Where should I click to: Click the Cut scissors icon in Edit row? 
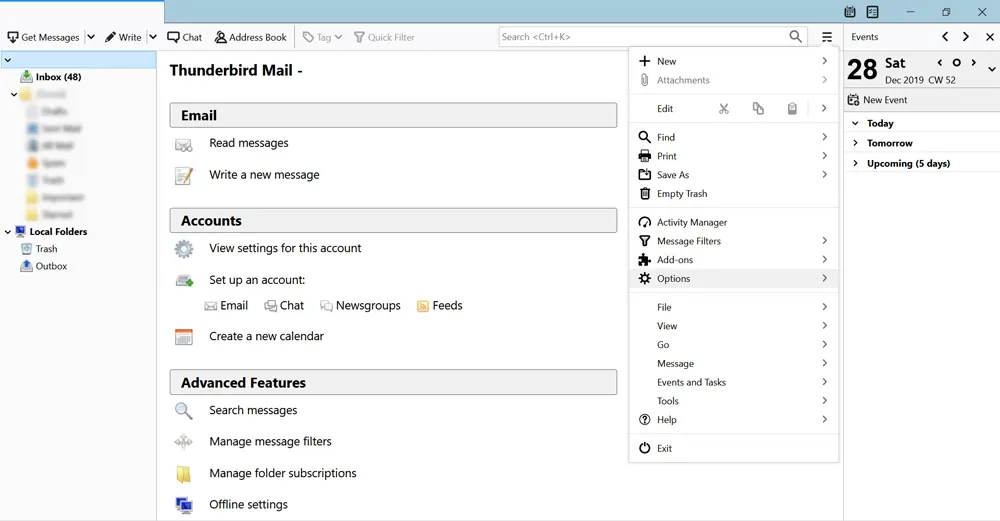click(x=723, y=108)
